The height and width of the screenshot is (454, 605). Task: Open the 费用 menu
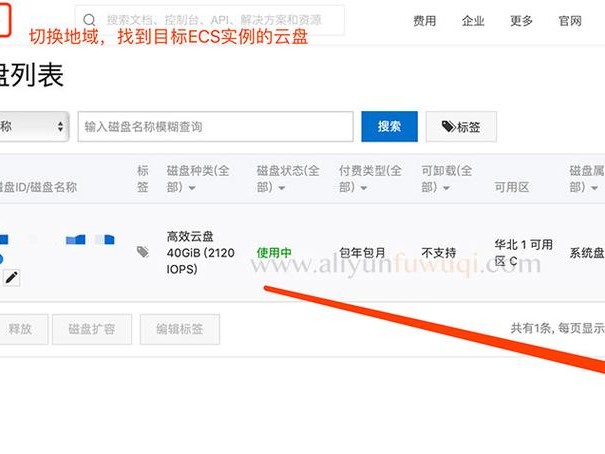click(424, 21)
